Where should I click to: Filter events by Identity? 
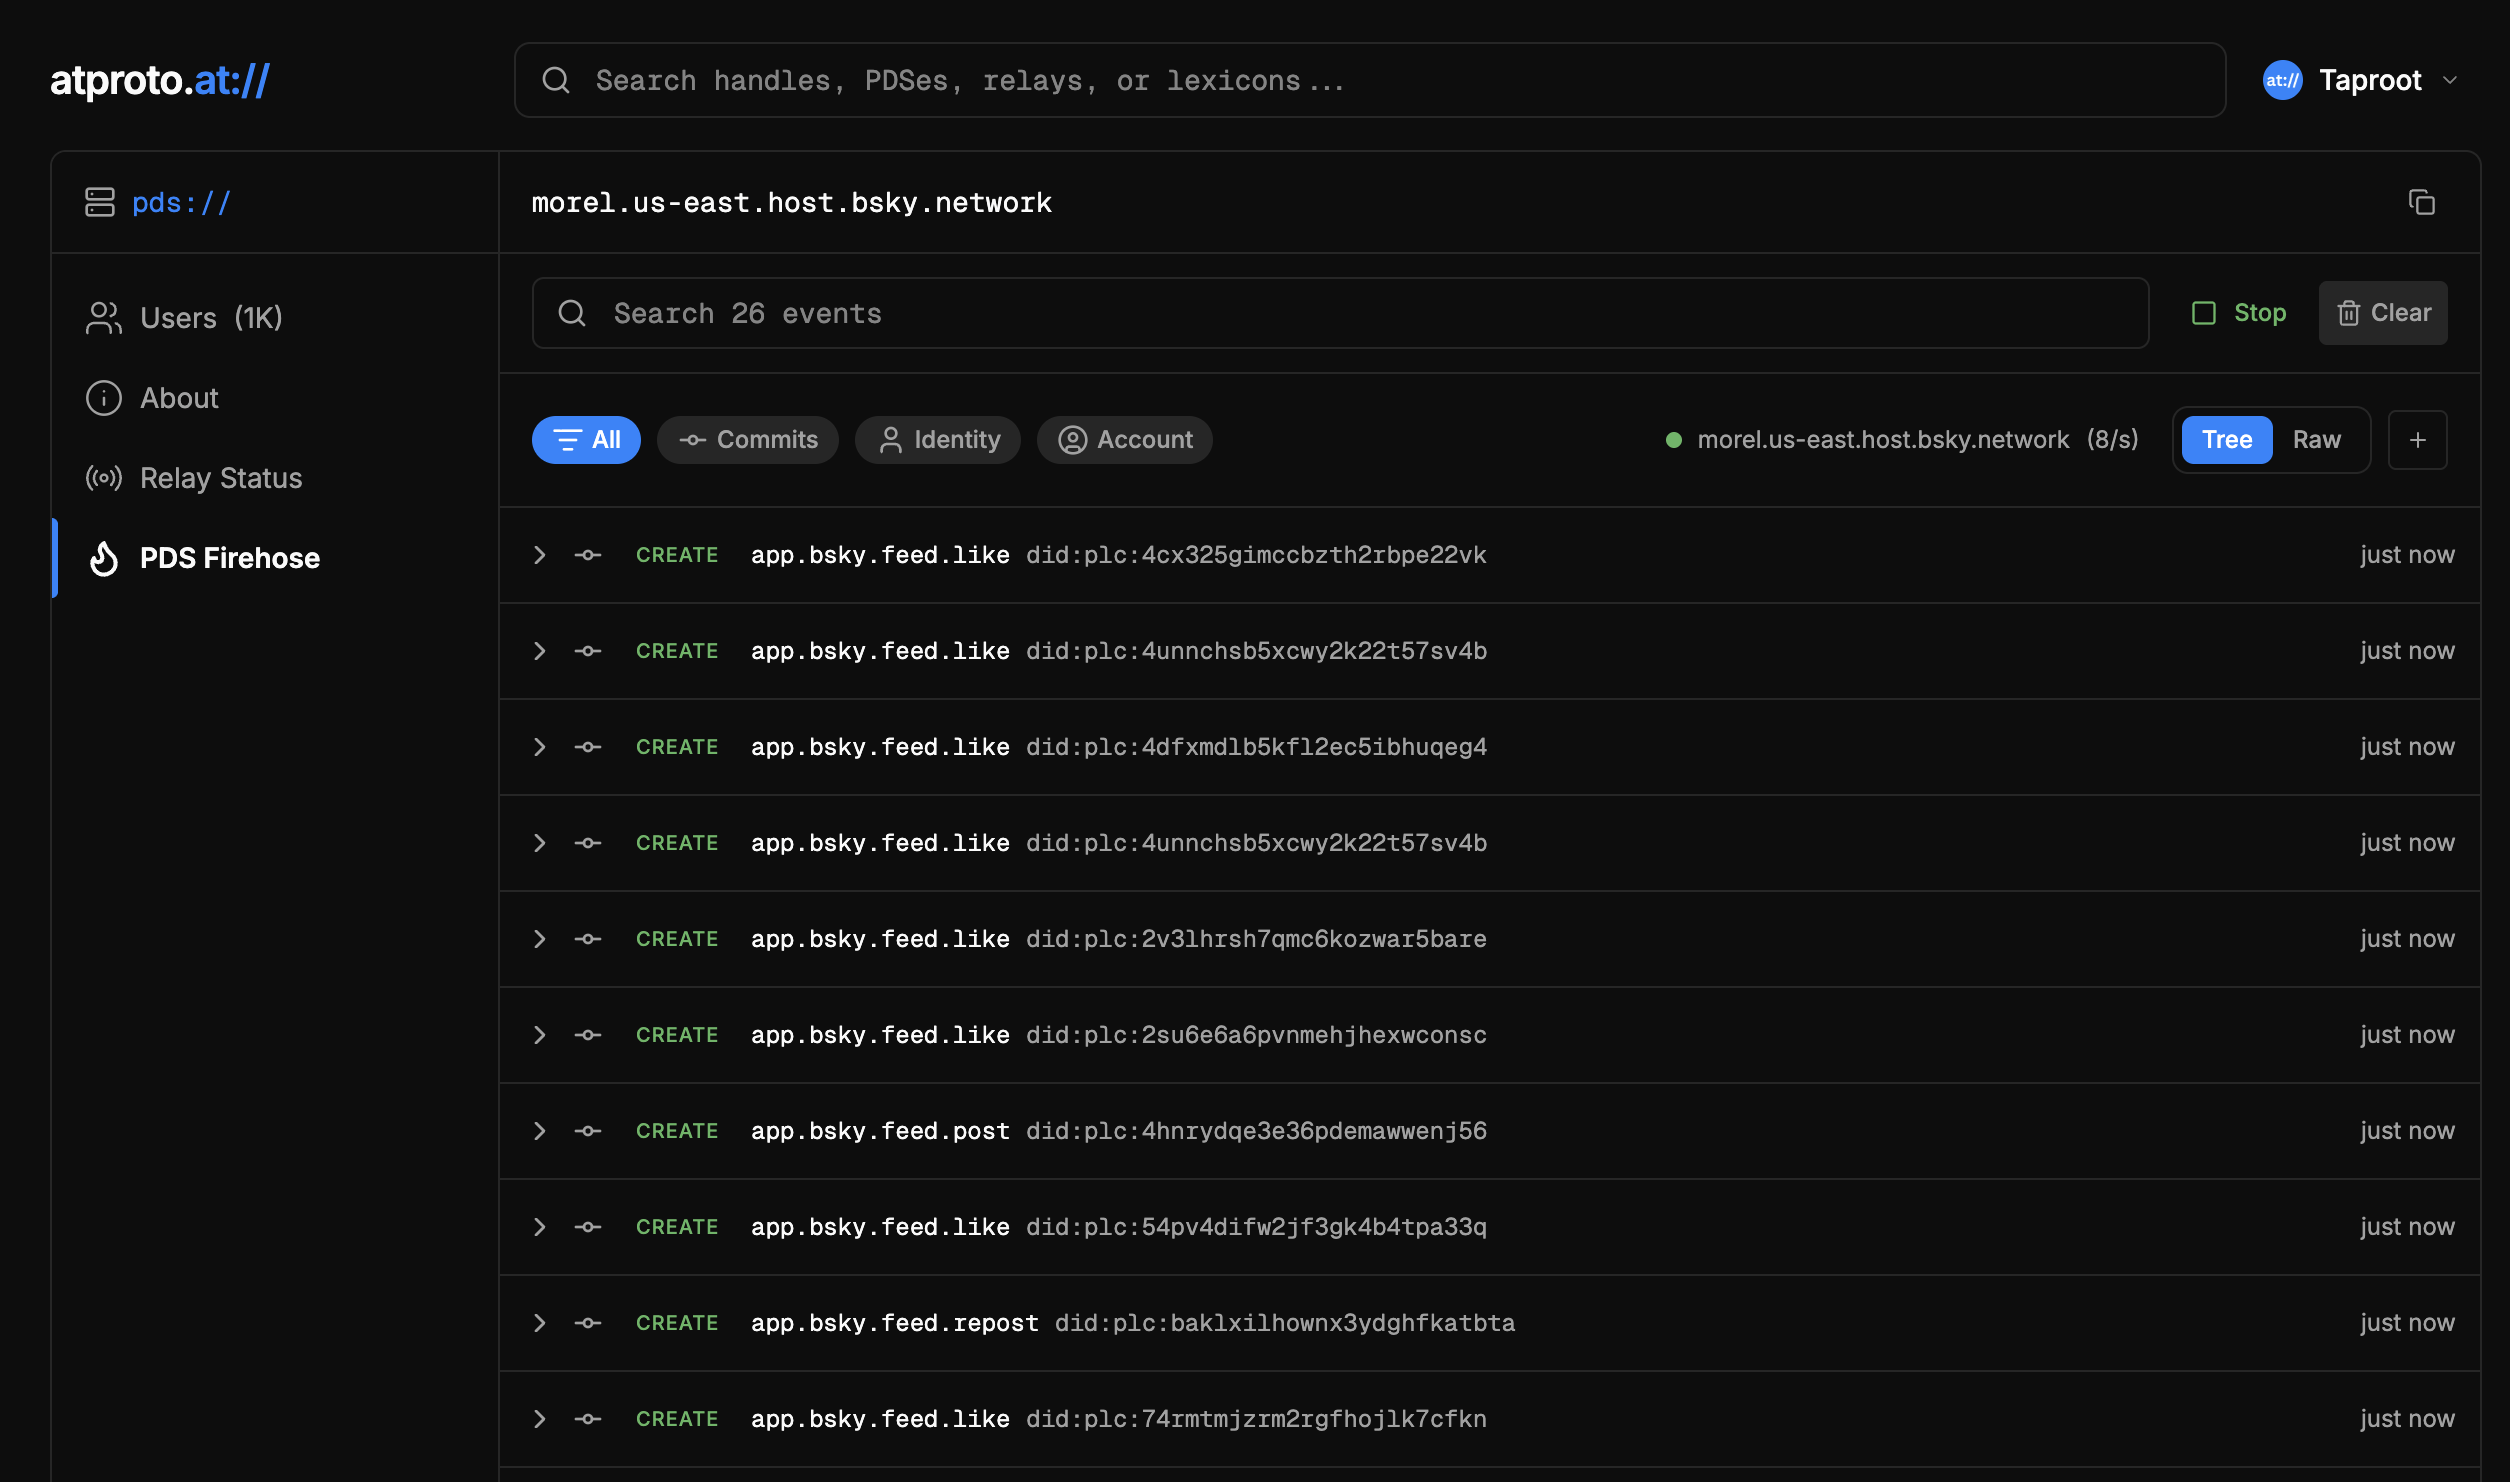938,440
